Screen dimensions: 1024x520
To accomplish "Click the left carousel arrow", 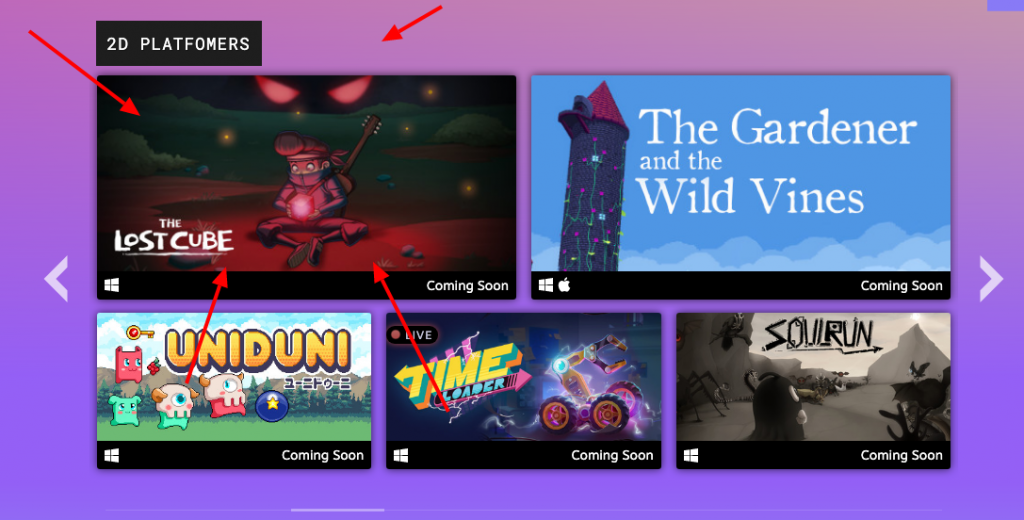I will tap(57, 279).
